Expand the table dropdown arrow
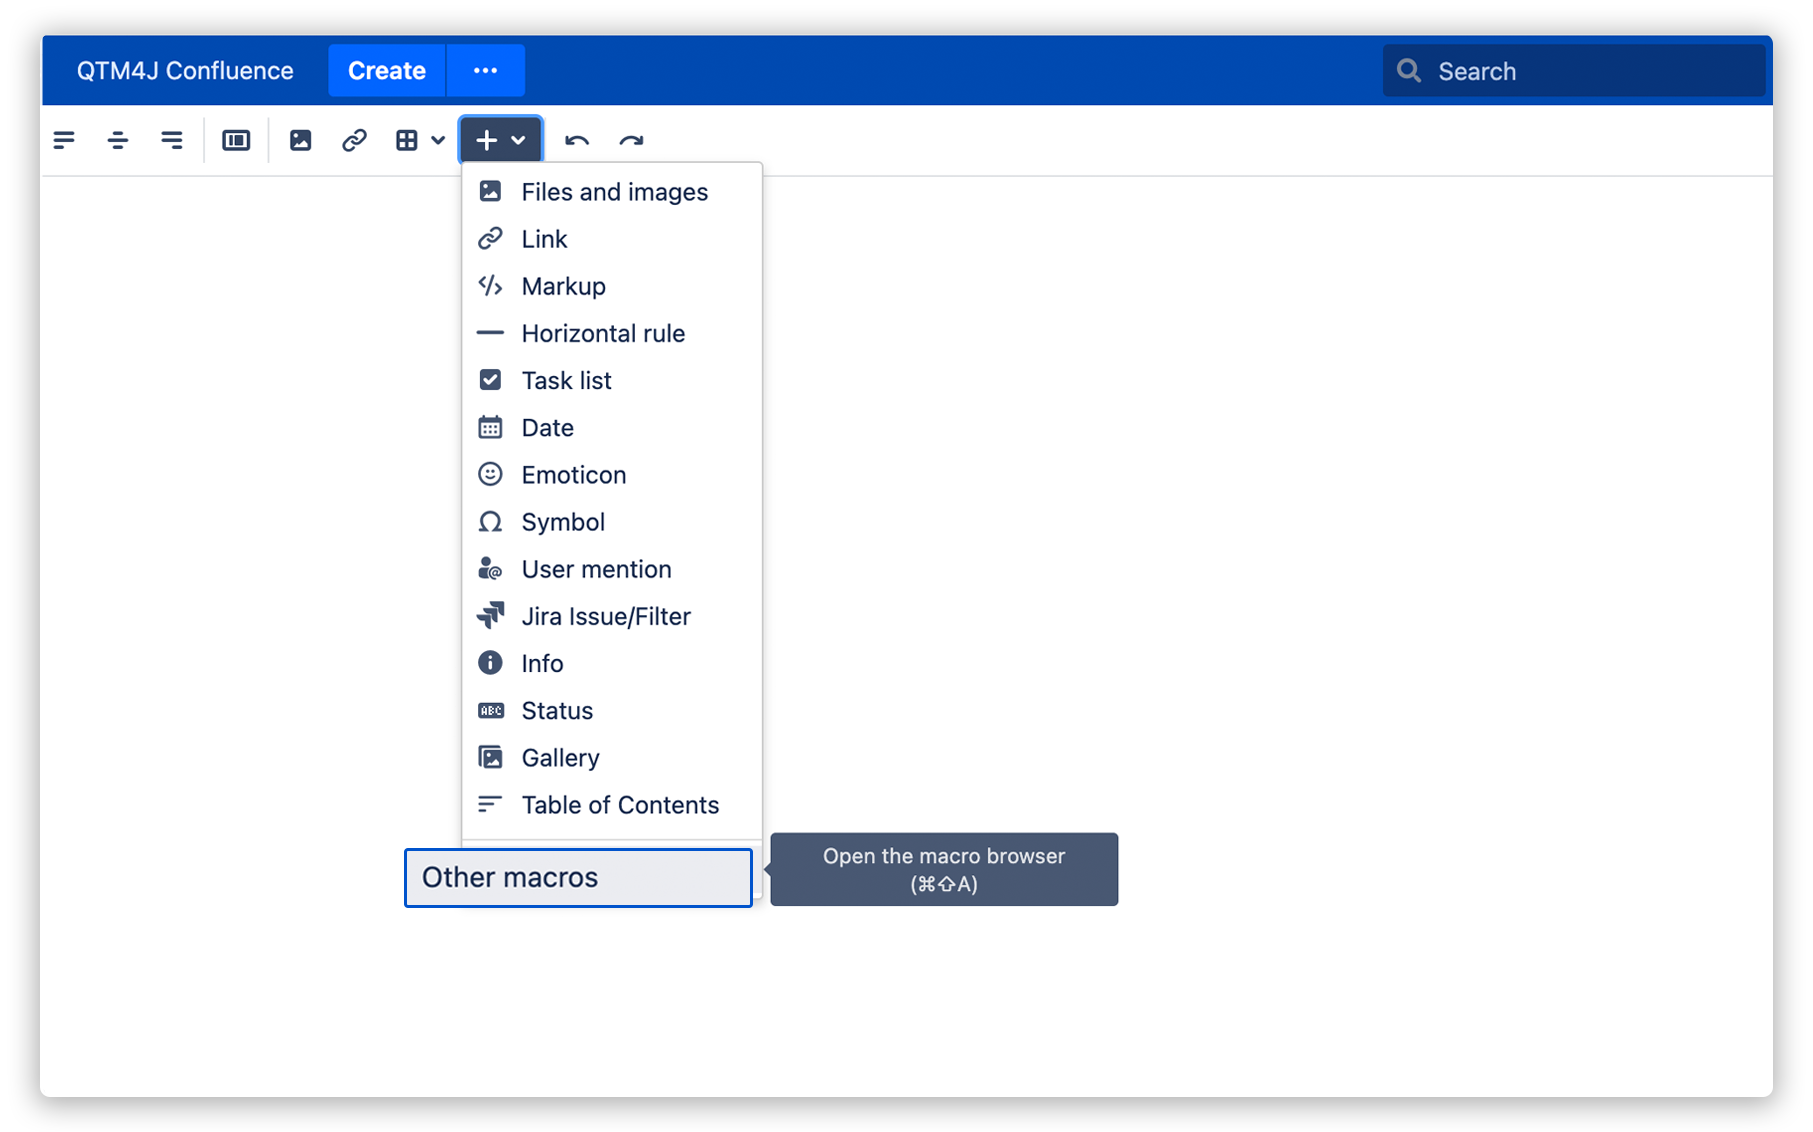 (x=438, y=140)
